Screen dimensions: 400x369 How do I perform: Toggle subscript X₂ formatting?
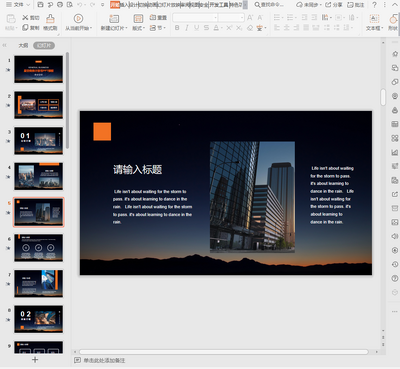239,28
